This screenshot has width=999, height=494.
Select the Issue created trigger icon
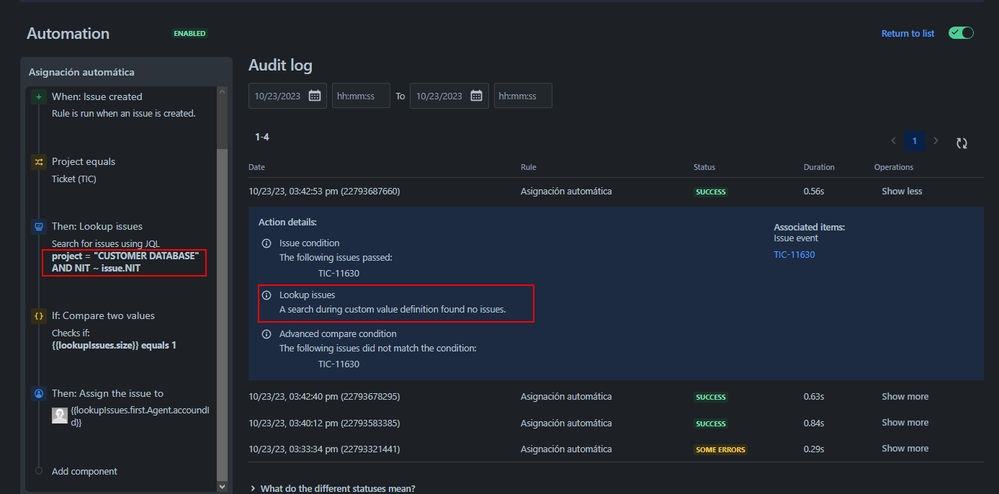[x=39, y=97]
